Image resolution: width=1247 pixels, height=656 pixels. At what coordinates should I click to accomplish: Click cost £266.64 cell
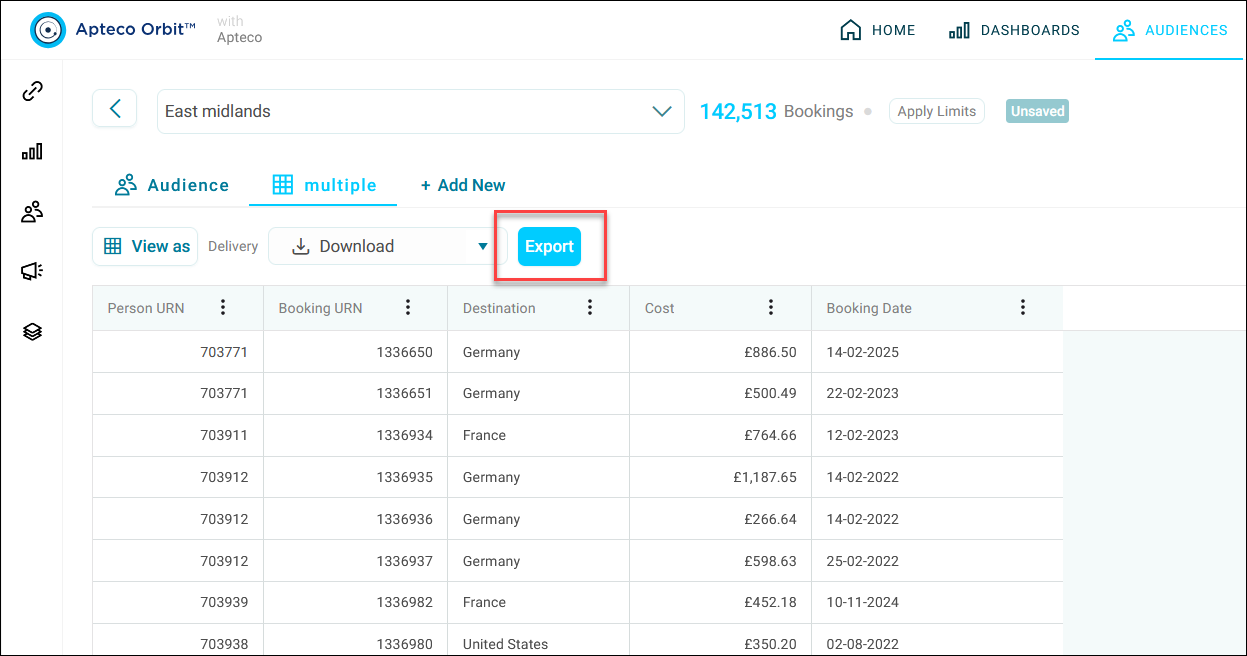pyautogui.click(x=720, y=519)
